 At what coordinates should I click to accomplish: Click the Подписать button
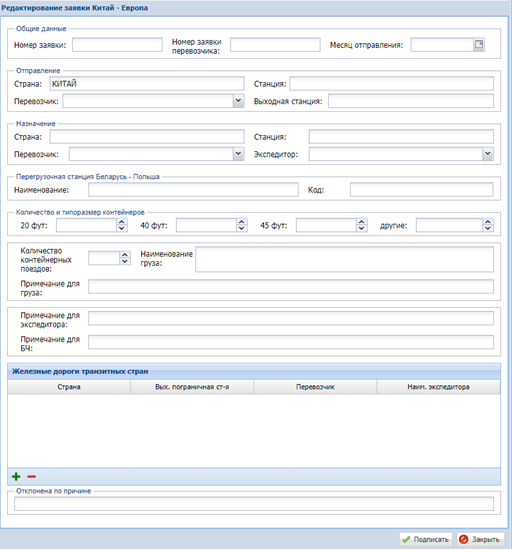pyautogui.click(x=426, y=539)
